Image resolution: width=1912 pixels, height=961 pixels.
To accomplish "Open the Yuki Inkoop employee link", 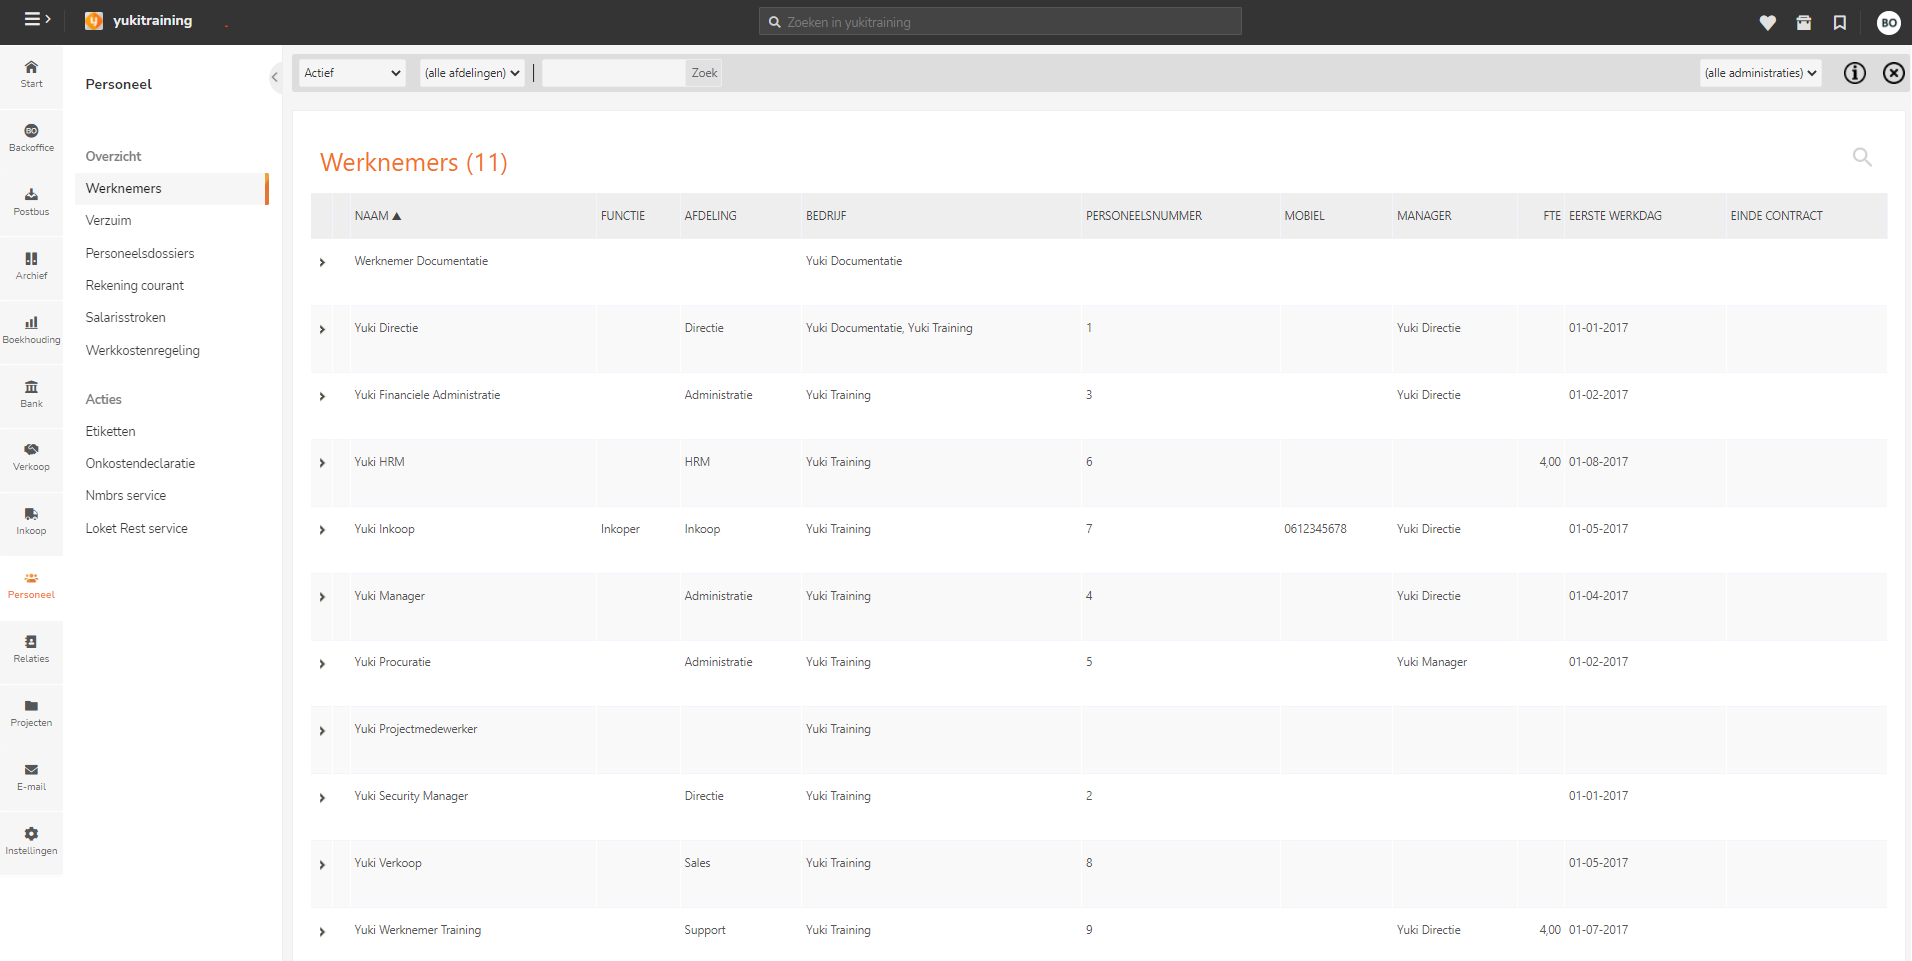I will [x=384, y=529].
